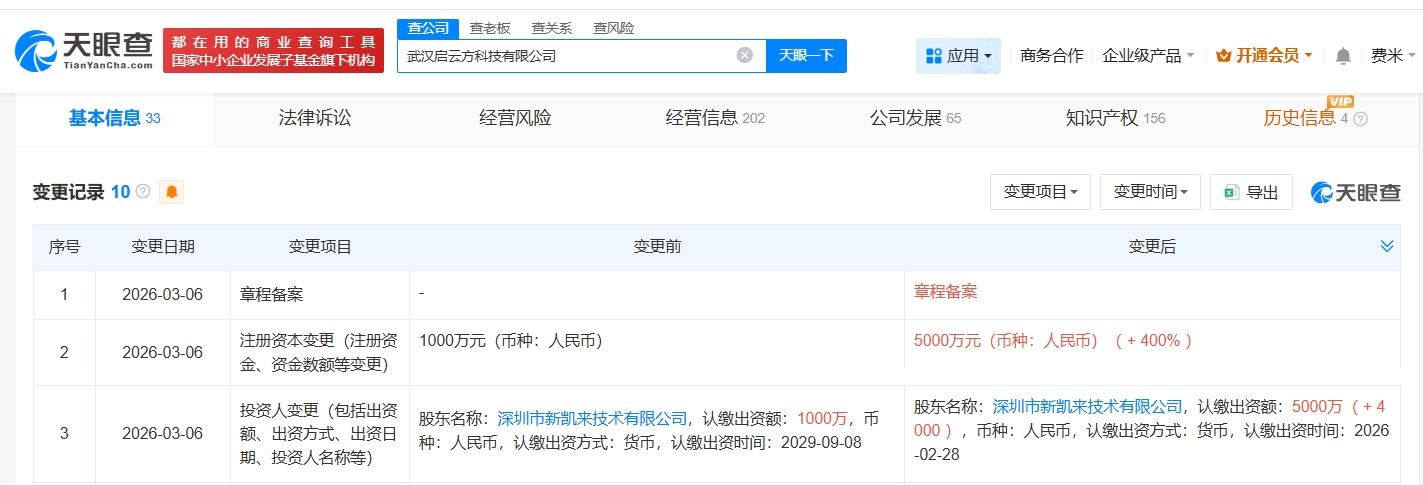Screen dimensions: 1423x485
Task: Click the orange alert bell beside 变更记录
Action: [x=171, y=192]
